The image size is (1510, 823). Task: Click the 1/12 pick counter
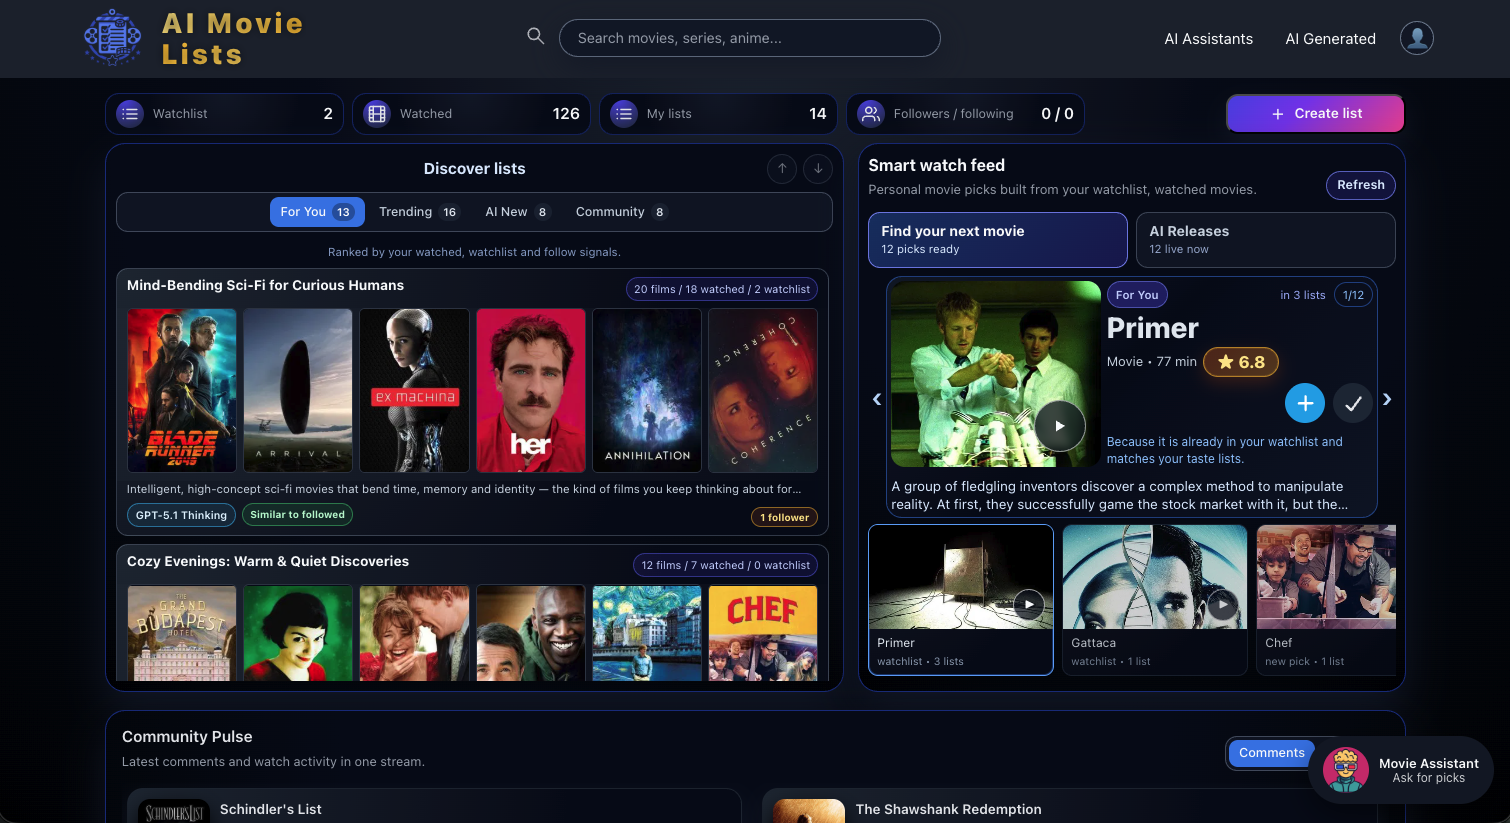coord(1353,295)
